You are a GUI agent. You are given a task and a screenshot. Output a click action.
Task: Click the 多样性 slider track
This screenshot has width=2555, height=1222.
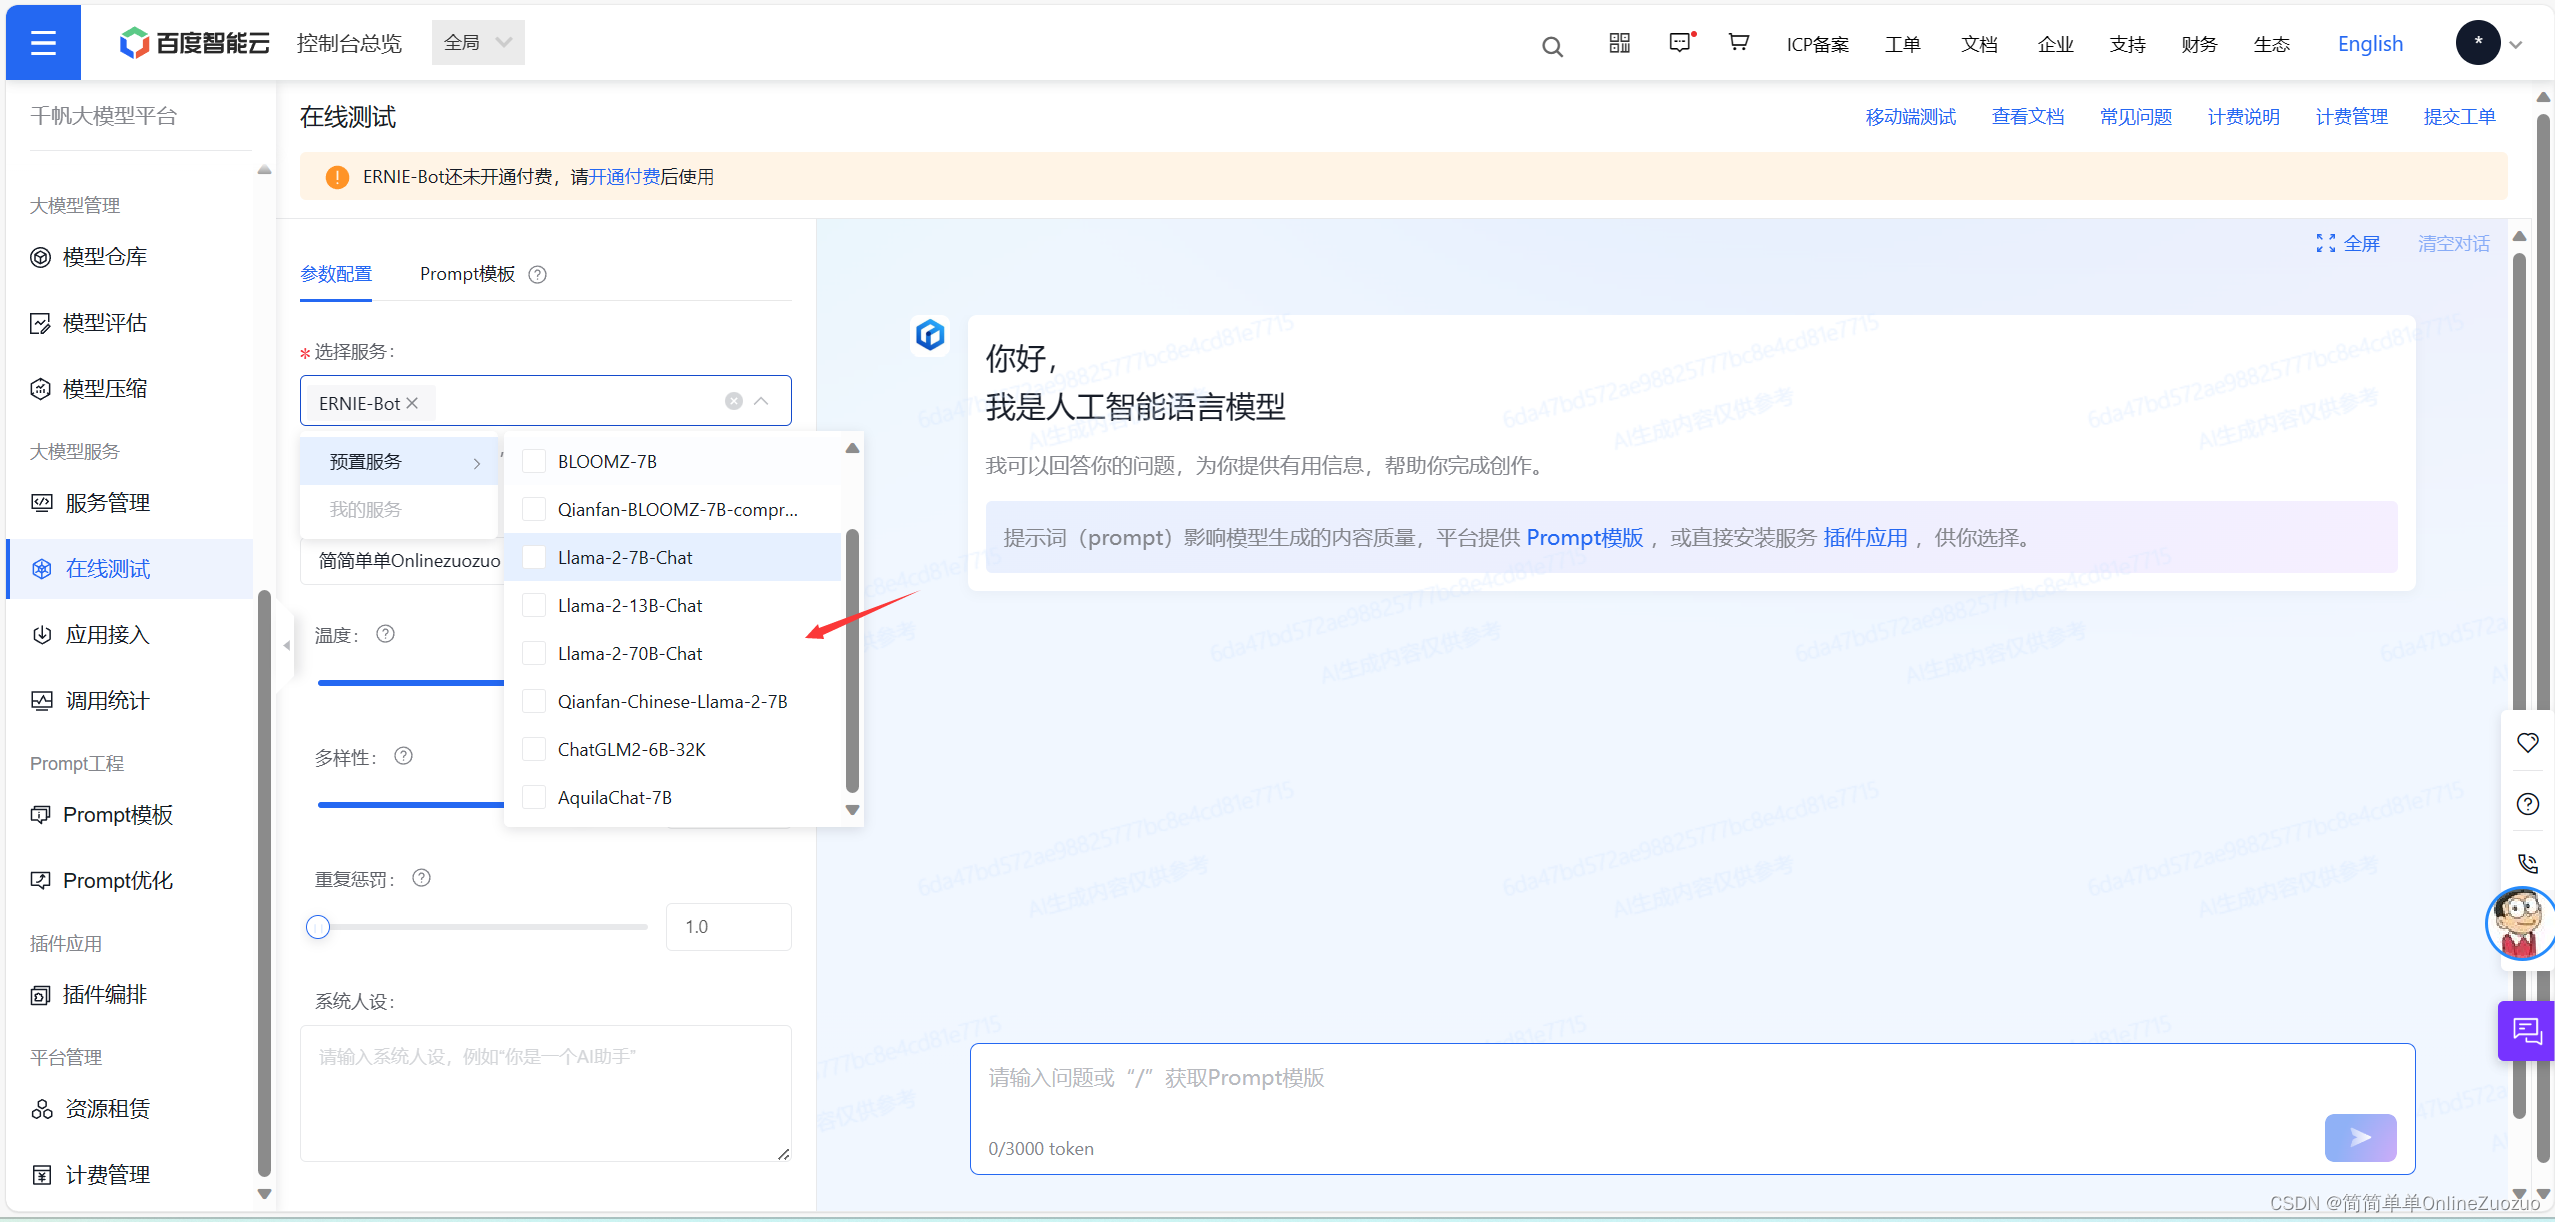point(411,805)
